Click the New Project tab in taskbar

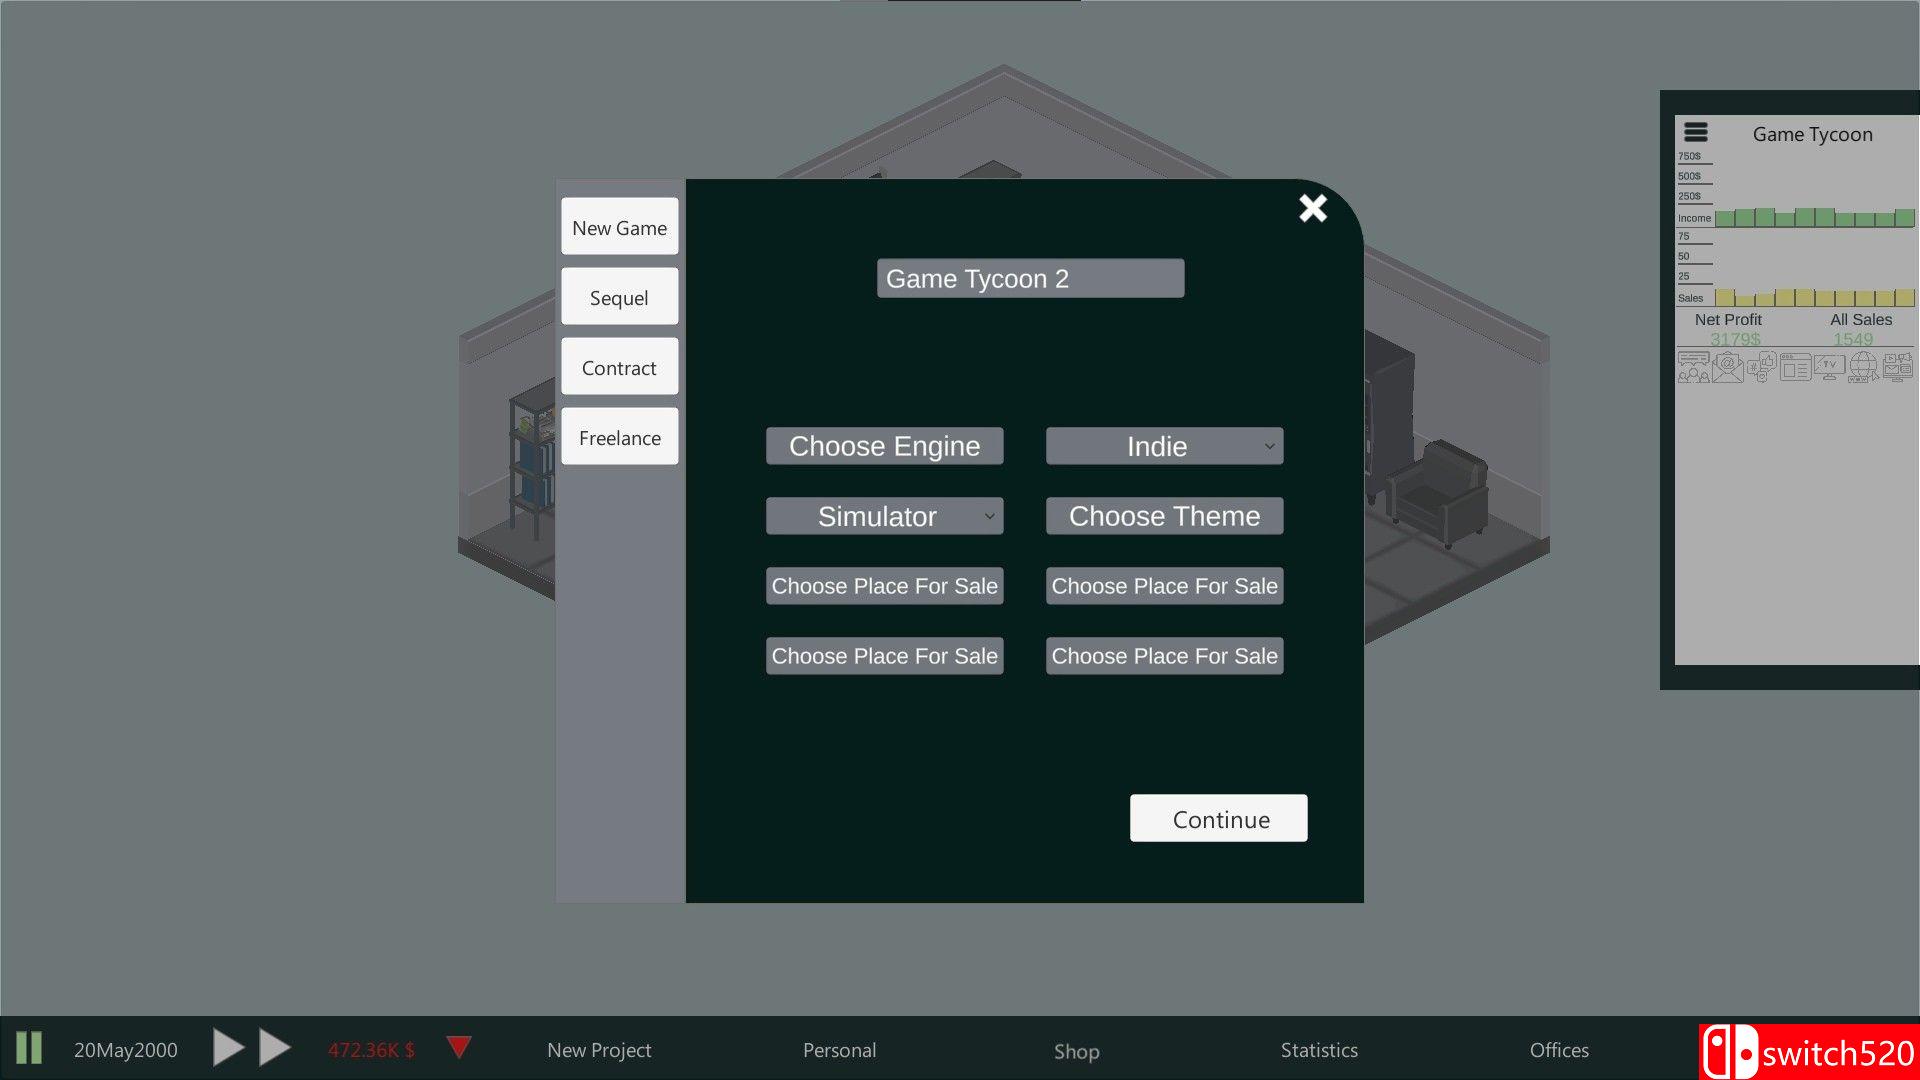[600, 1048]
